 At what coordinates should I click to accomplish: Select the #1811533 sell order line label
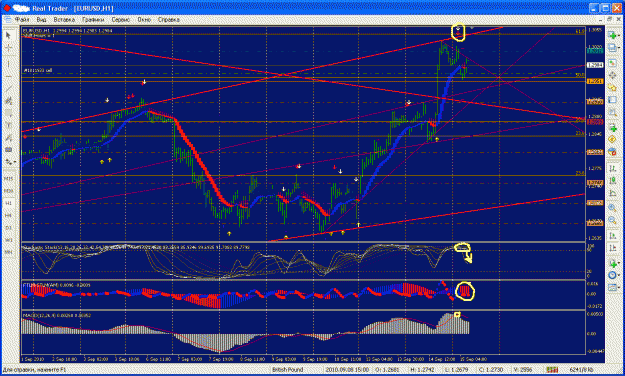coord(38,70)
